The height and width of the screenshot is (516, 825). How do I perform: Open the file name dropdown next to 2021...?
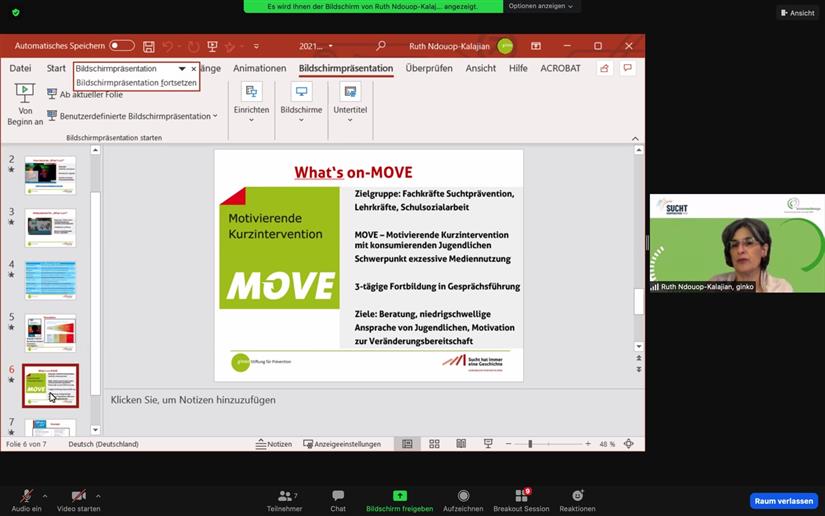coord(330,46)
